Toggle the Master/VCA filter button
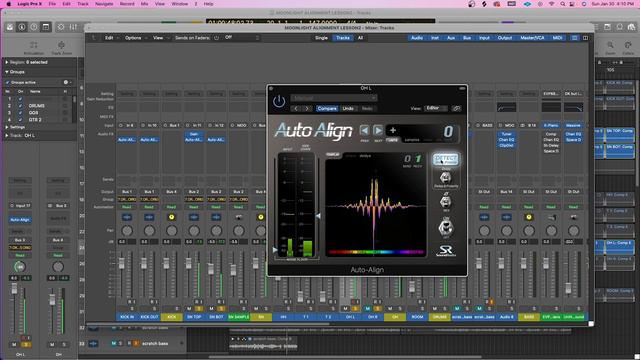This screenshot has height=360, width=640. tap(532, 38)
